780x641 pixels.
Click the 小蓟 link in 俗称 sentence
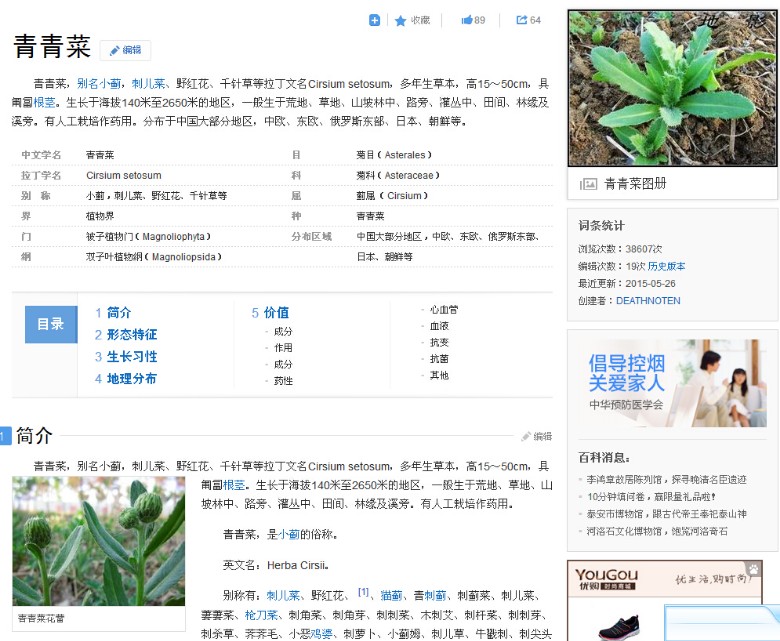[289, 535]
